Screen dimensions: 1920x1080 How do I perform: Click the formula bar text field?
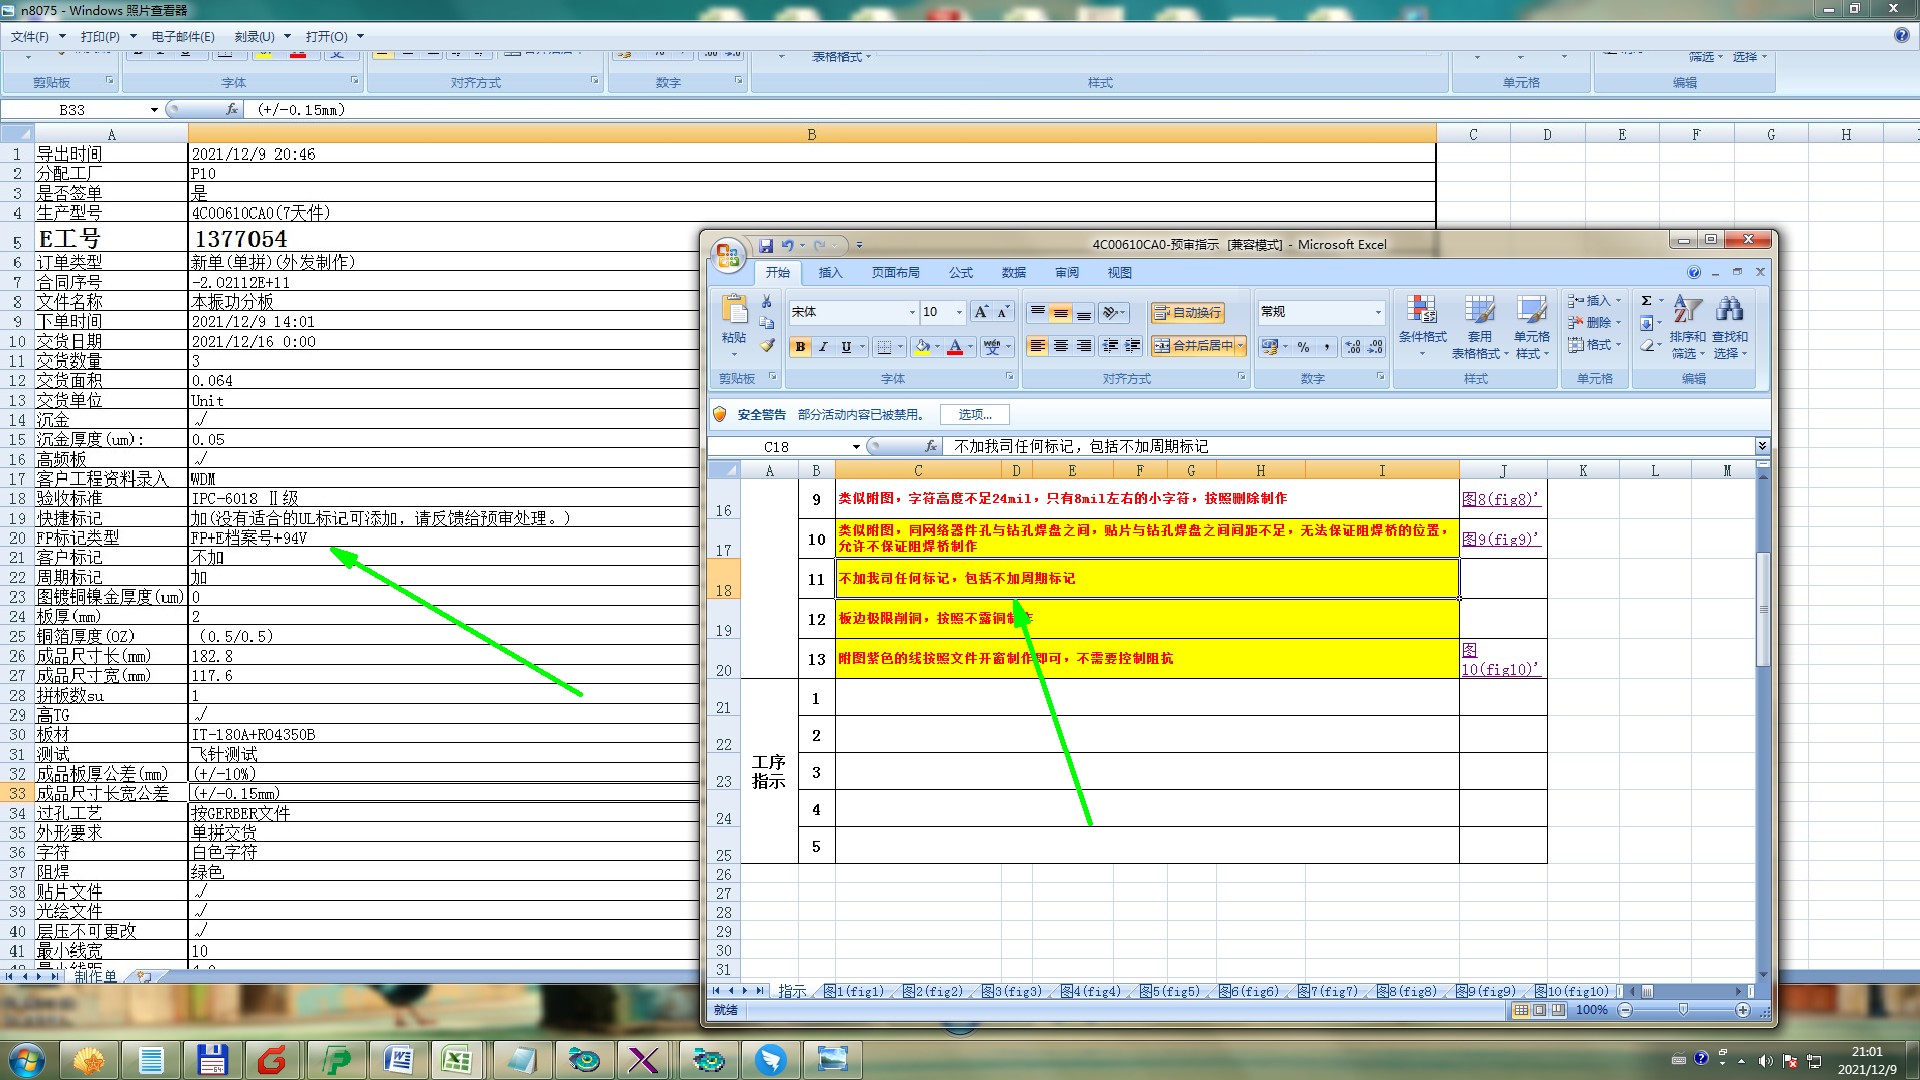(1350, 446)
